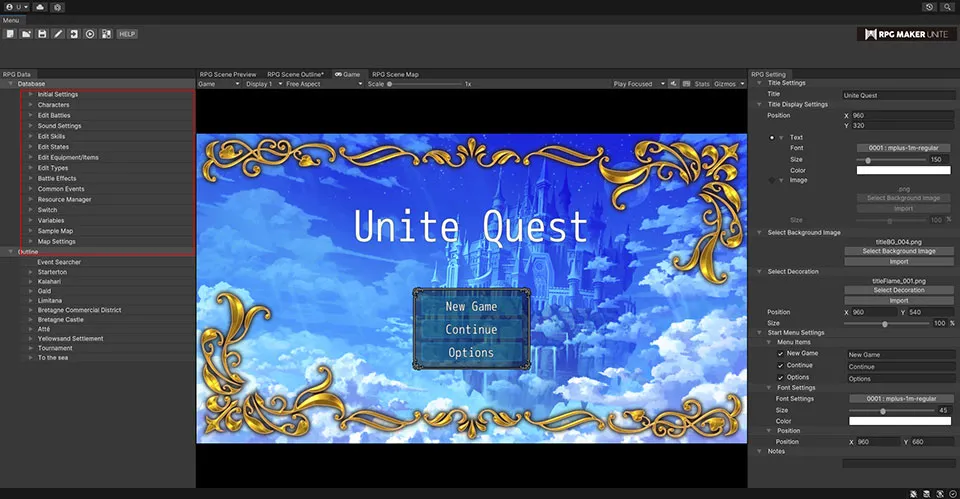Select the Image radio button for title display
The height and width of the screenshot is (499, 960).
tap(771, 181)
